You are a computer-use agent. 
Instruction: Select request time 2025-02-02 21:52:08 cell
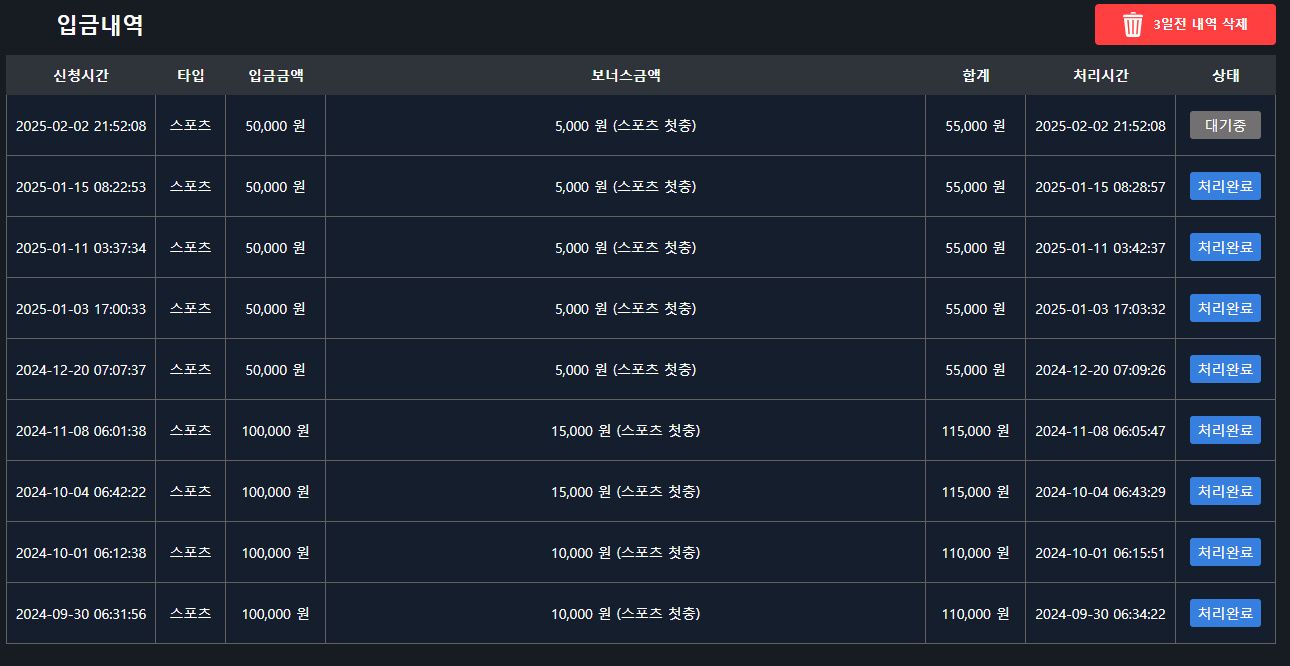click(81, 126)
